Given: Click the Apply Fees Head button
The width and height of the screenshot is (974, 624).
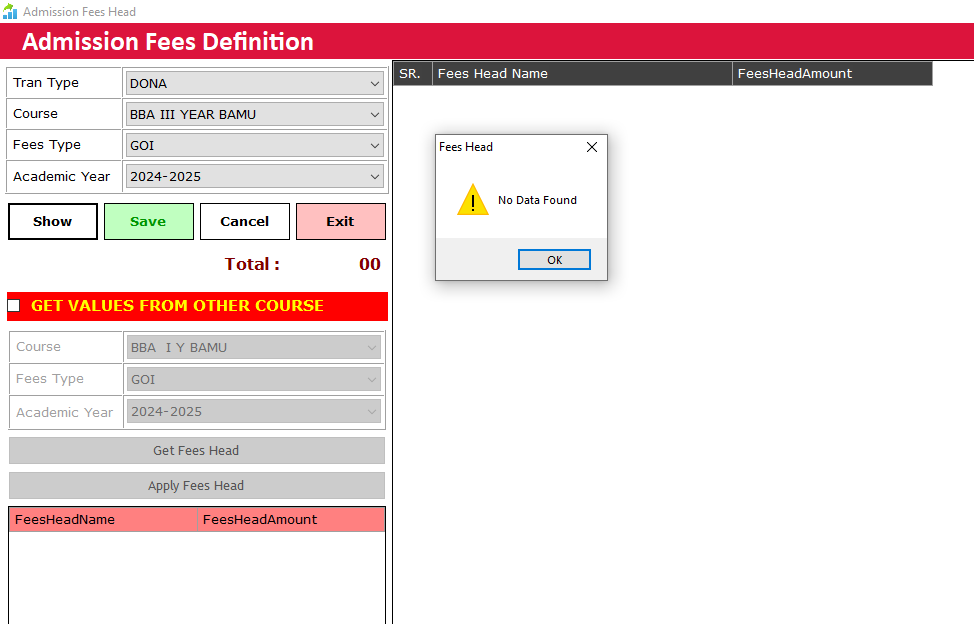Looking at the screenshot, I should pyautogui.click(x=196, y=486).
